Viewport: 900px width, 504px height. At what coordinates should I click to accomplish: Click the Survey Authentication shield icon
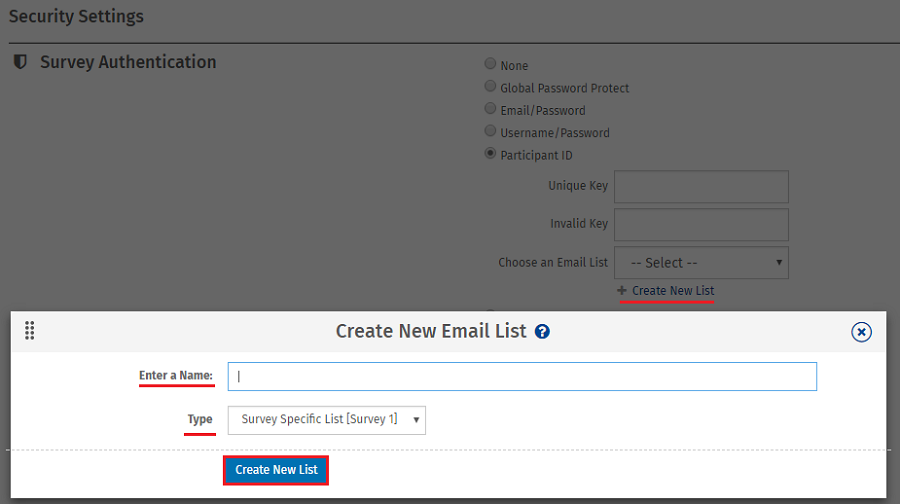pyautogui.click(x=20, y=62)
